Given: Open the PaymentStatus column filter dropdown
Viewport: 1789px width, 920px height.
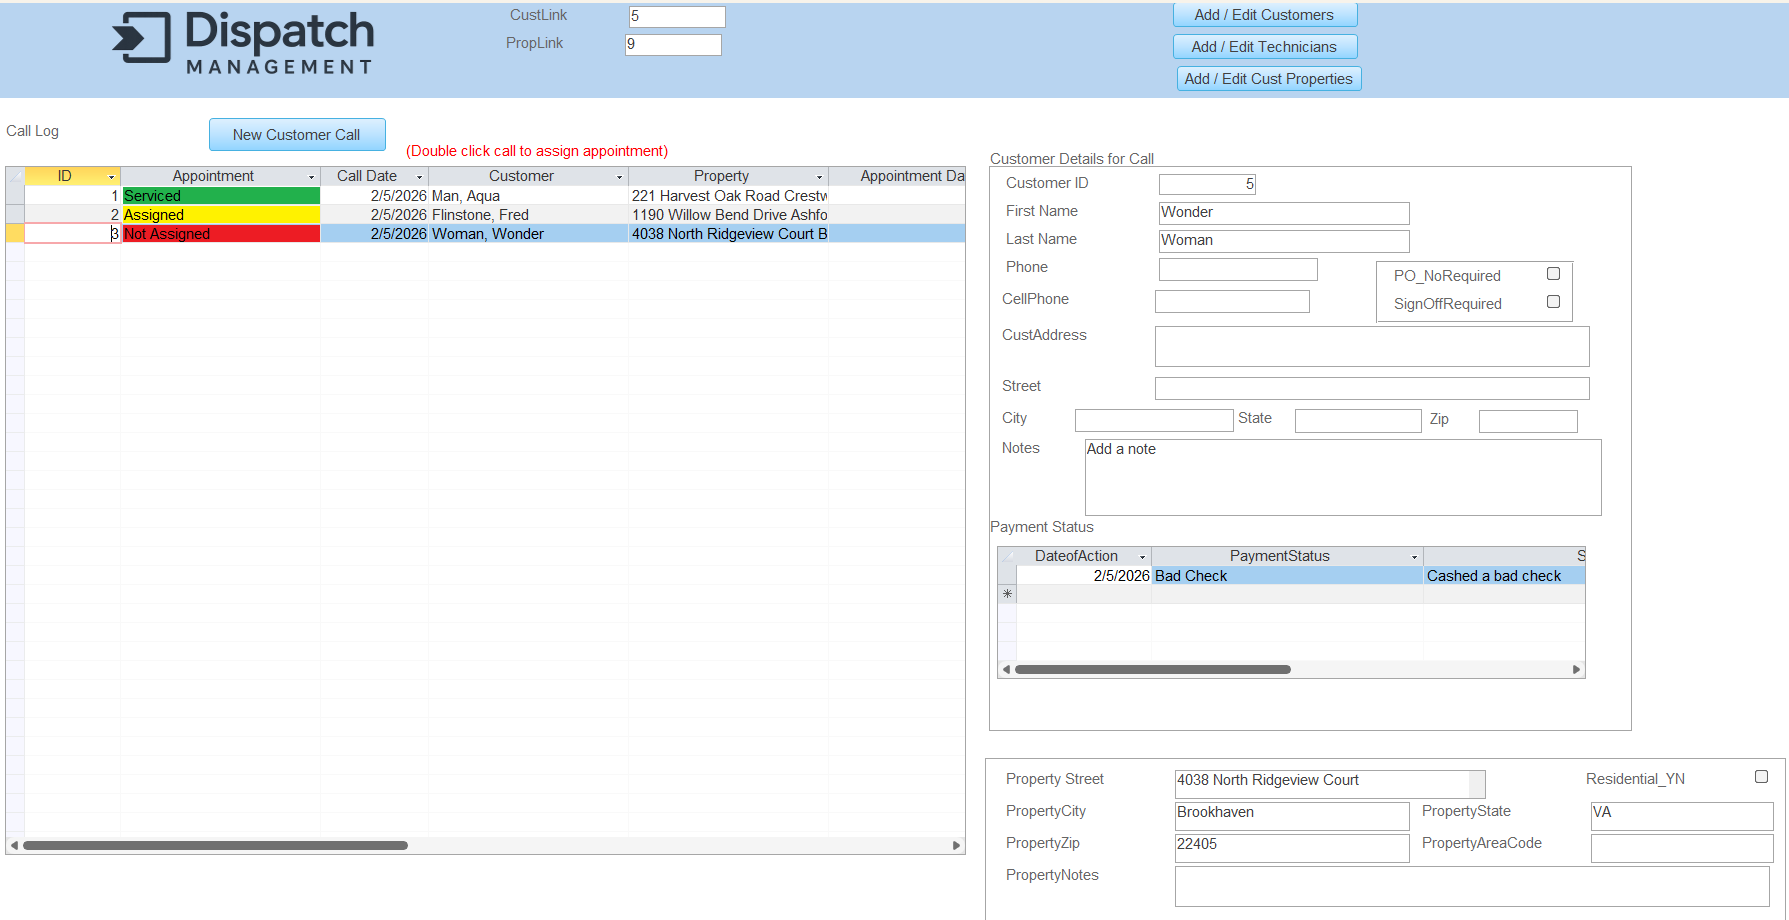Looking at the screenshot, I should tap(1414, 557).
